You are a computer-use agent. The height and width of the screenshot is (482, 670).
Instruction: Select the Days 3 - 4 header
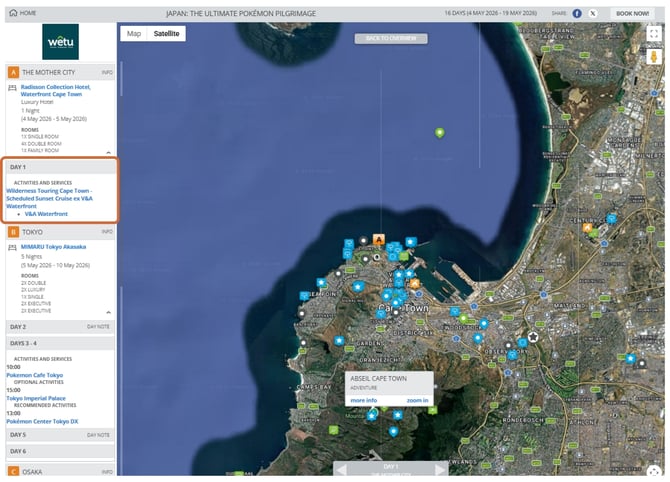60,343
